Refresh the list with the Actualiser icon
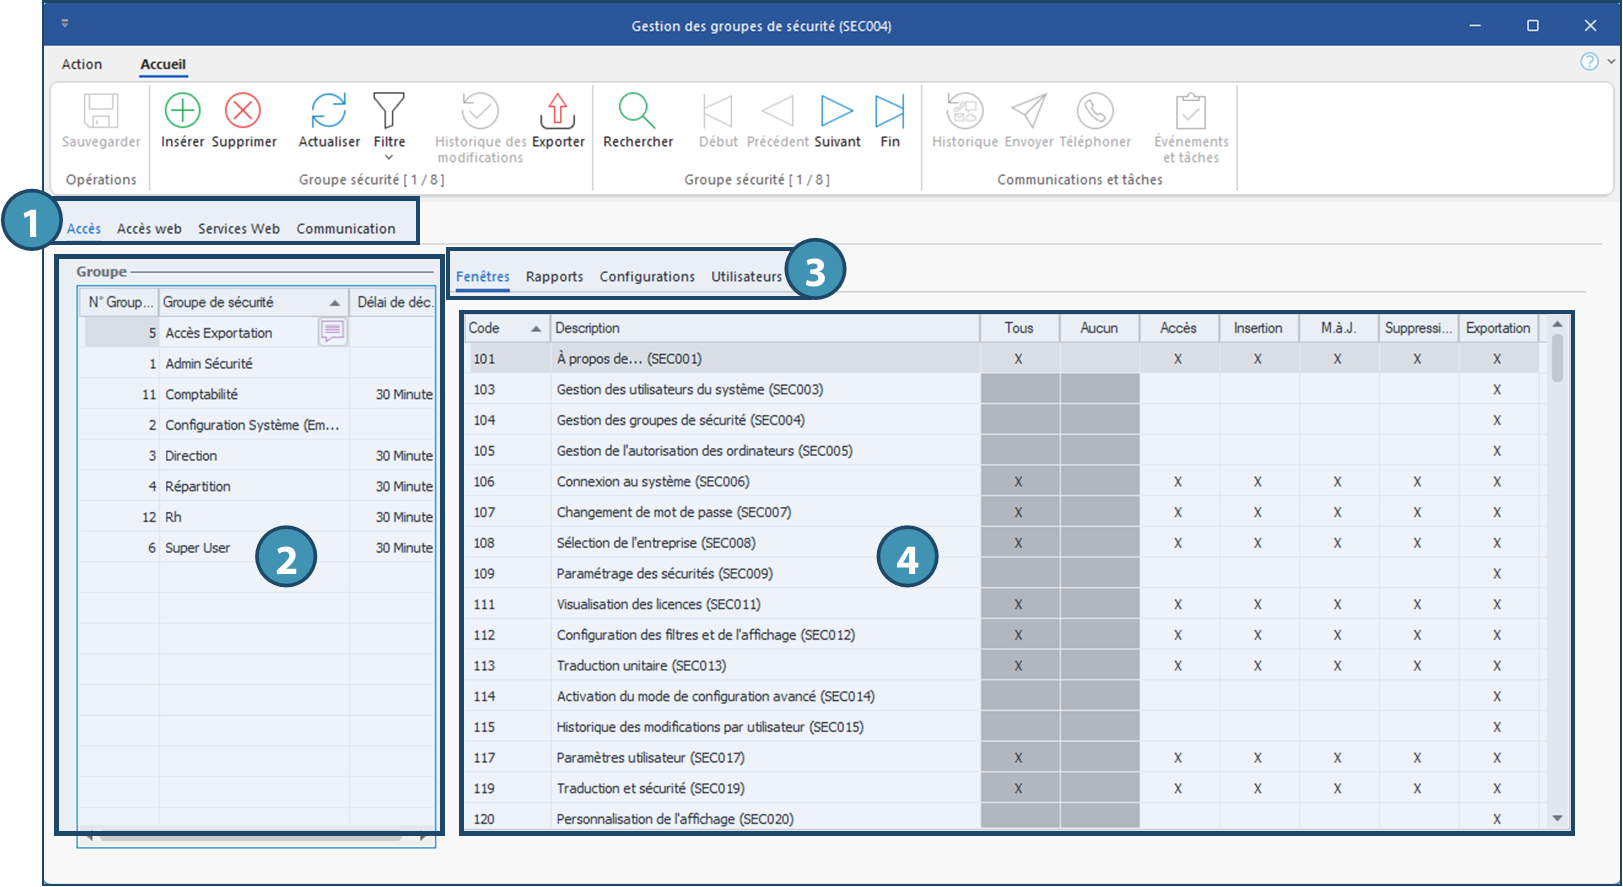Image resolution: width=1623 pixels, height=887 pixels. point(328,111)
